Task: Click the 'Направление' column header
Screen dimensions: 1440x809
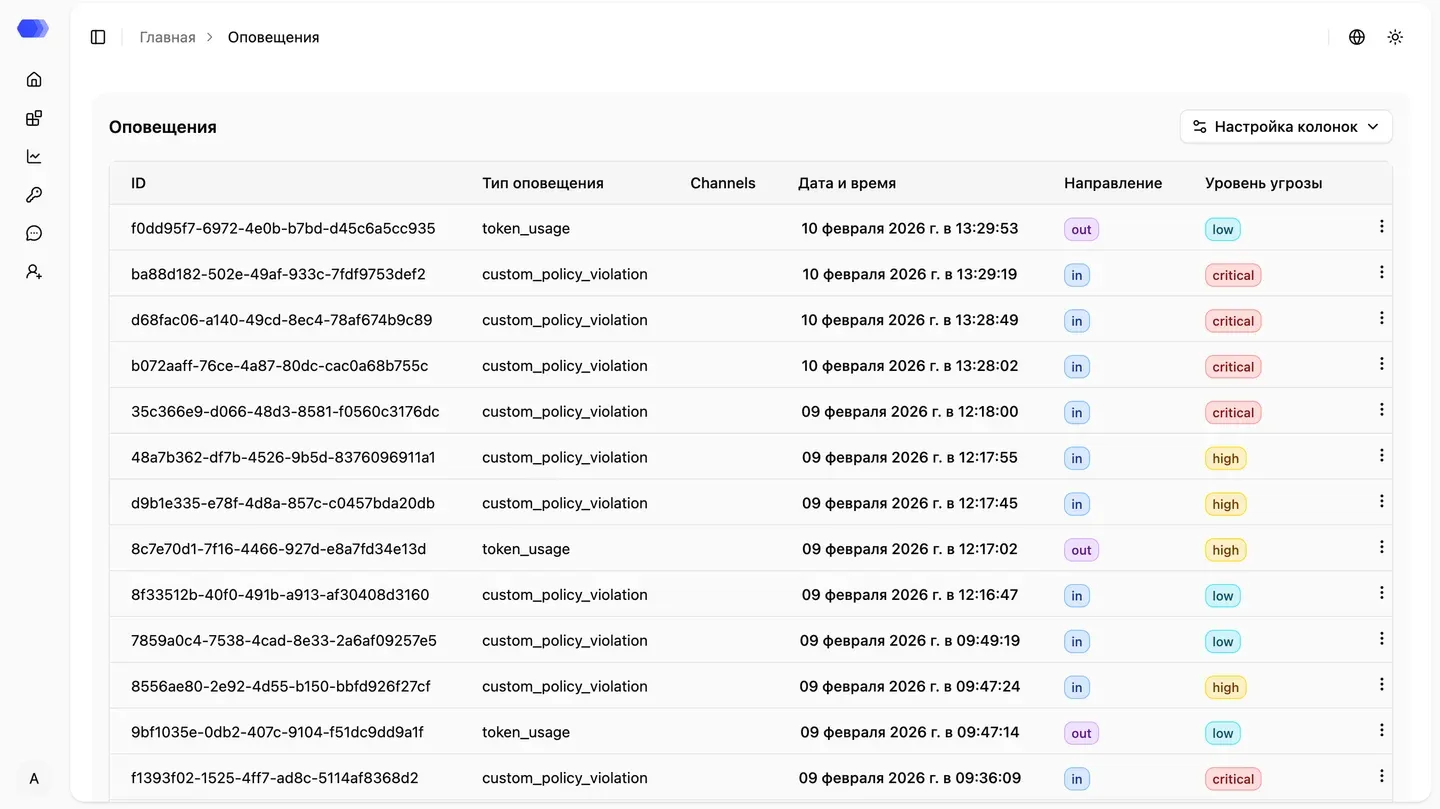Action: (1113, 183)
